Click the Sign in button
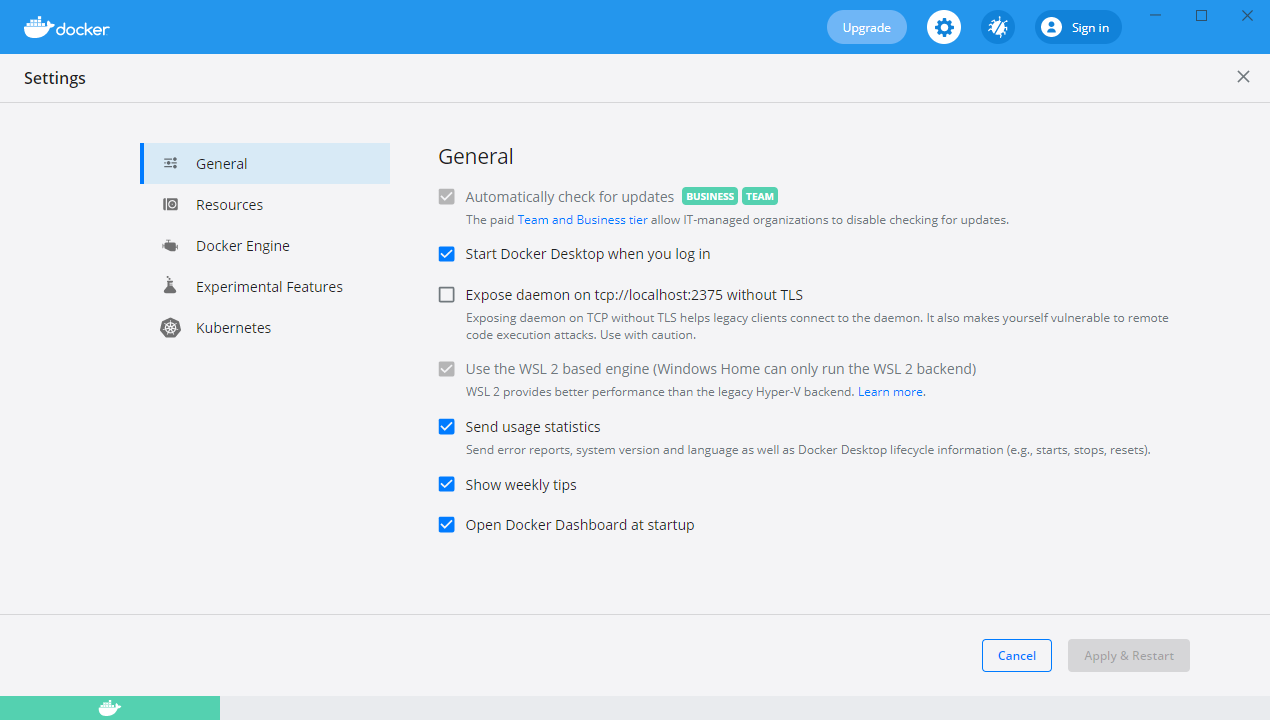This screenshot has width=1270, height=720. pyautogui.click(x=1079, y=27)
